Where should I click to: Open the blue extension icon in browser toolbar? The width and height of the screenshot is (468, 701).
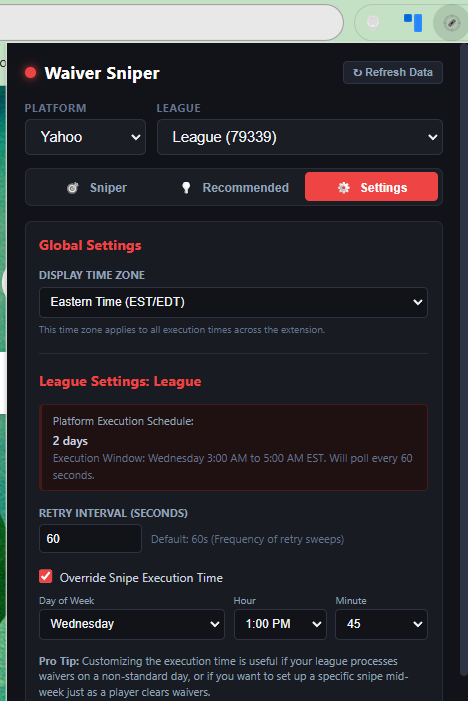tap(413, 22)
